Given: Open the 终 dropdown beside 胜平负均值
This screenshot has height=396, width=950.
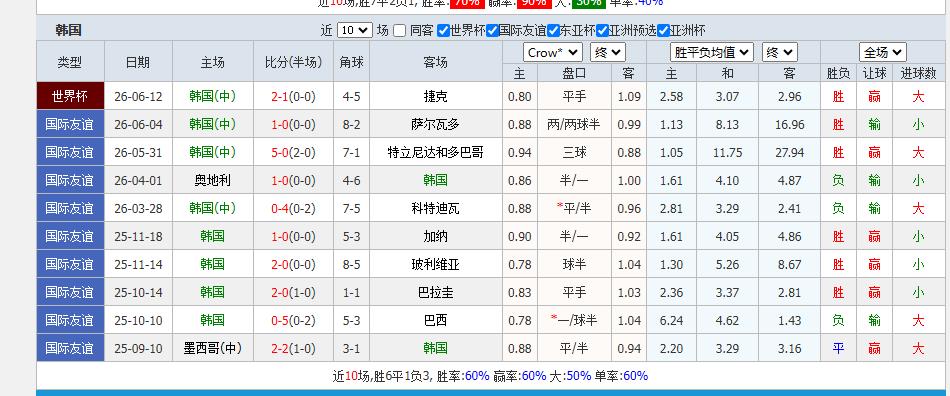Looking at the screenshot, I should [780, 53].
